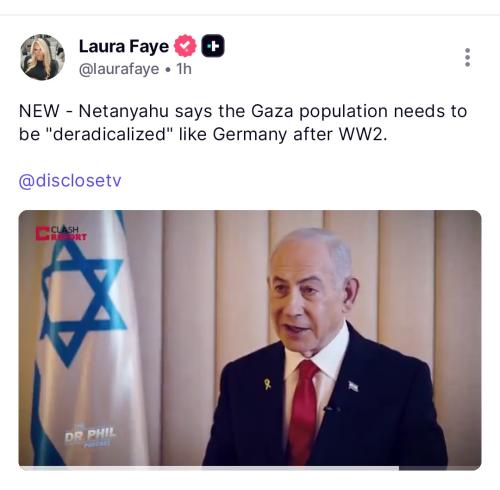This screenshot has height=490, width=500.
Task: Click the Laura Faye display name
Action: tap(124, 46)
